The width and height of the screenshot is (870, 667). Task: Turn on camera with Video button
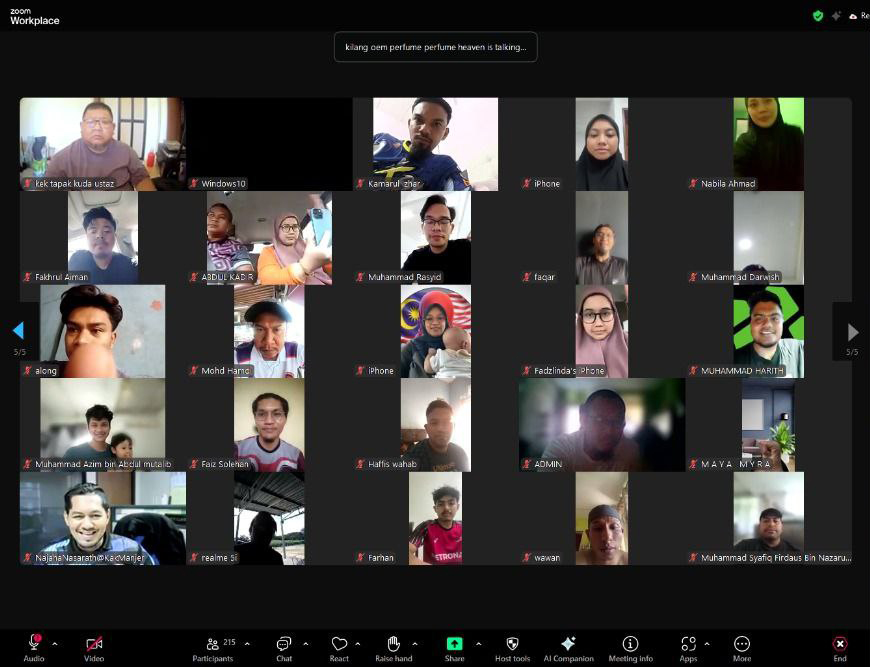pyautogui.click(x=94, y=645)
